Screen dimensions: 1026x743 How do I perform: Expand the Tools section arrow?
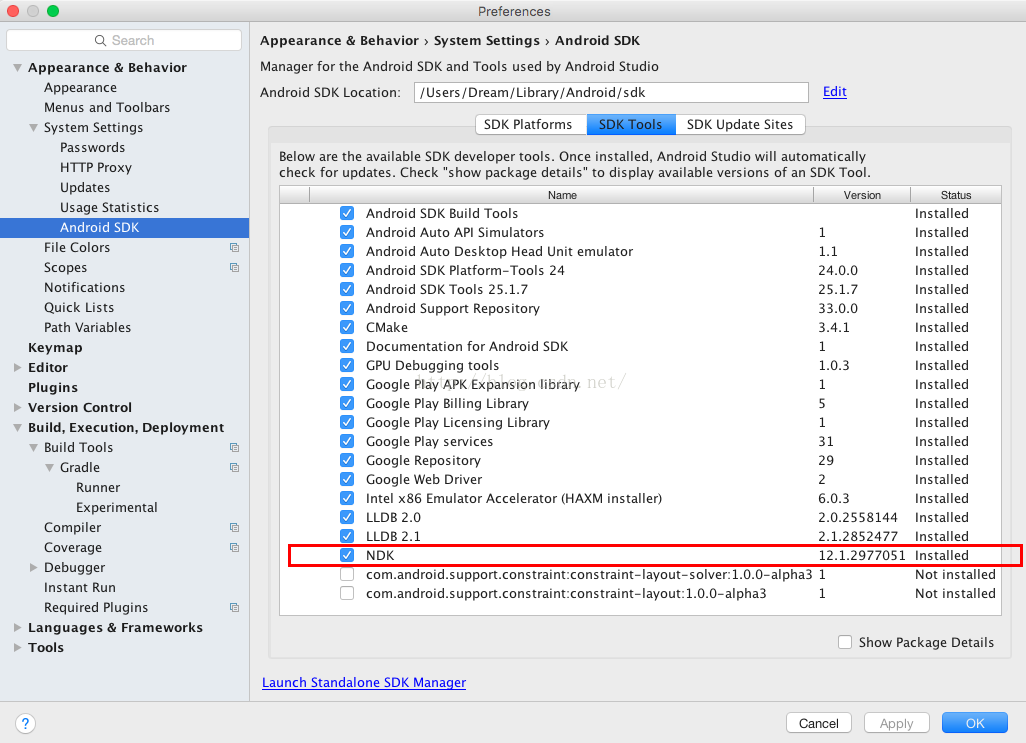[x=18, y=648]
